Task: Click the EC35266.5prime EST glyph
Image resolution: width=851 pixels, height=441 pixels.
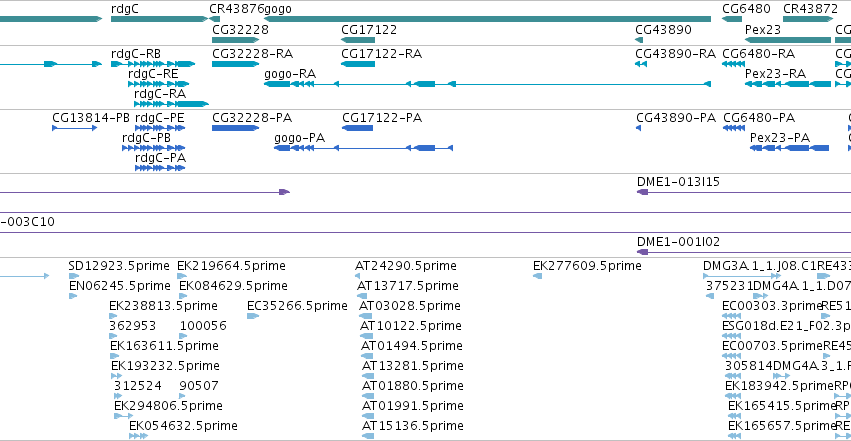Action: click(x=253, y=316)
